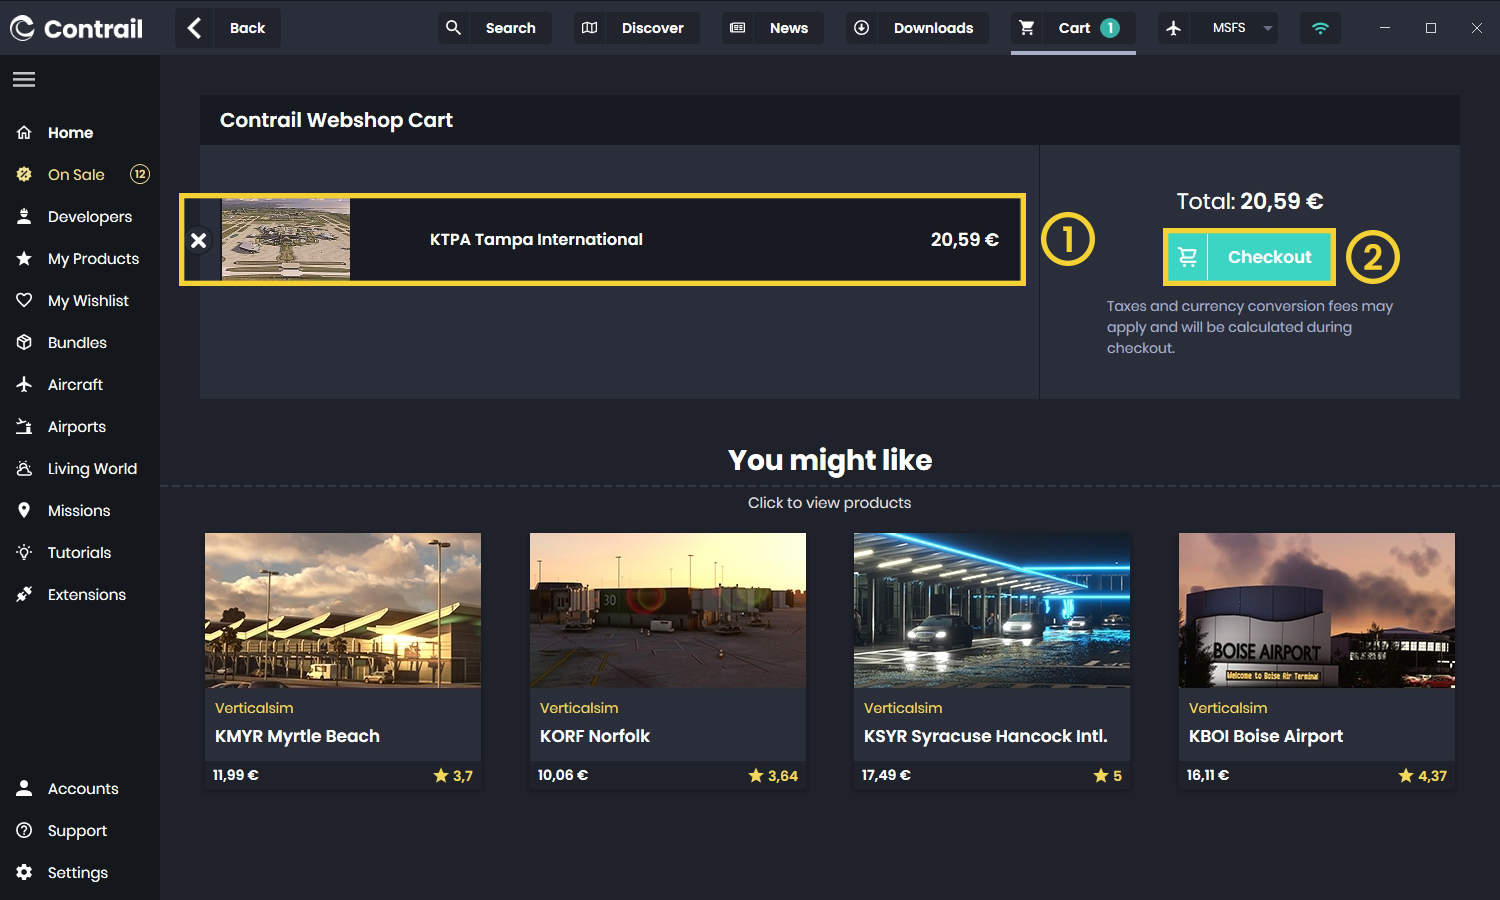Viewport: 1500px width, 900px height.
Task: Click the KTPA Tampa cart item thumbnail
Action: click(x=286, y=239)
